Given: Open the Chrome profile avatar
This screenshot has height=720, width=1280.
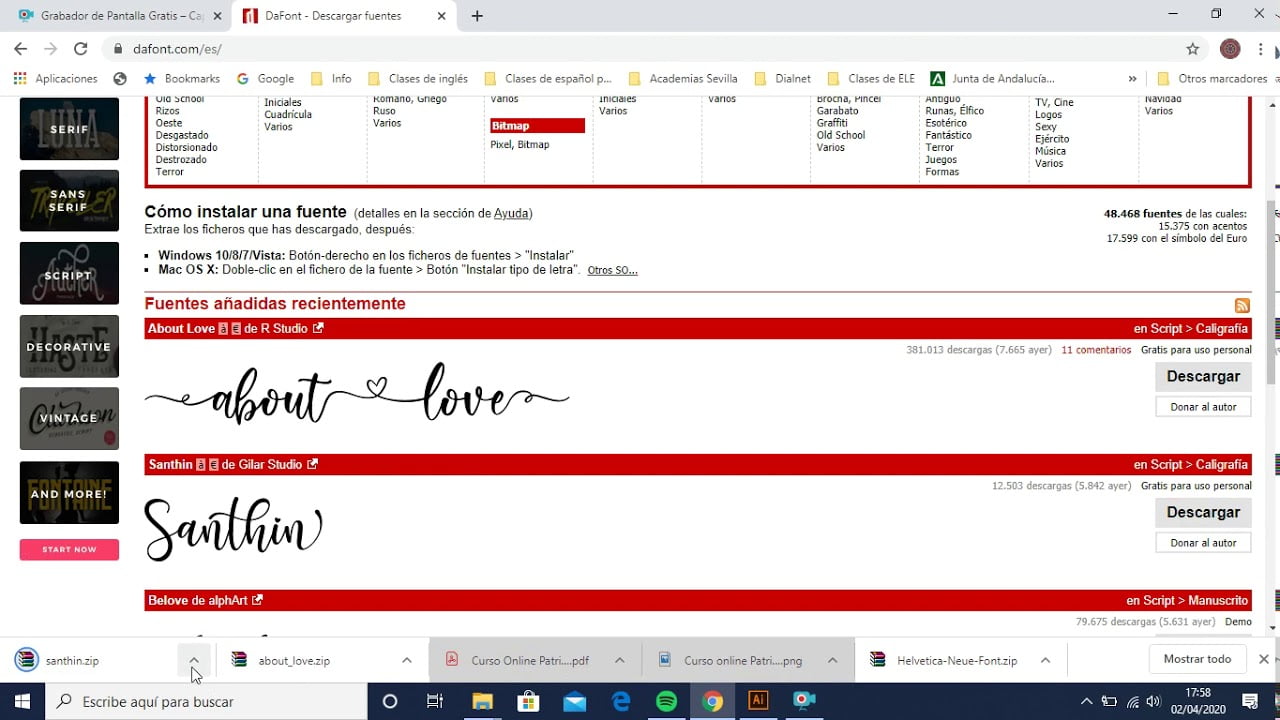Looking at the screenshot, I should click(1230, 48).
